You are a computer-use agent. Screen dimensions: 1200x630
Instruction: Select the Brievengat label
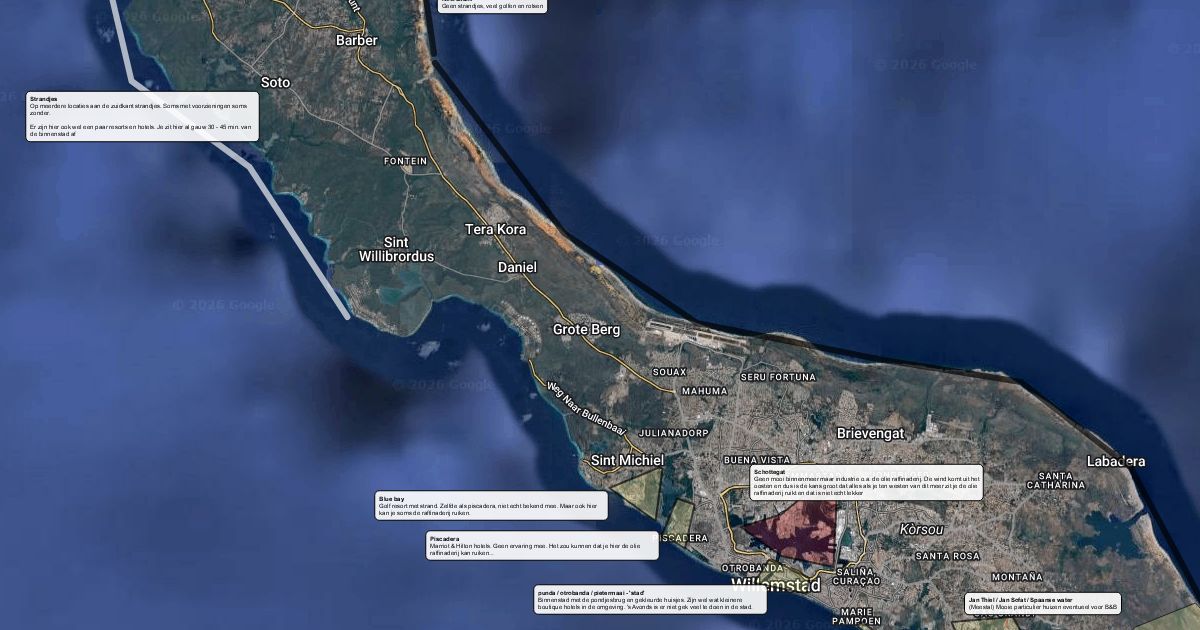[x=870, y=433]
